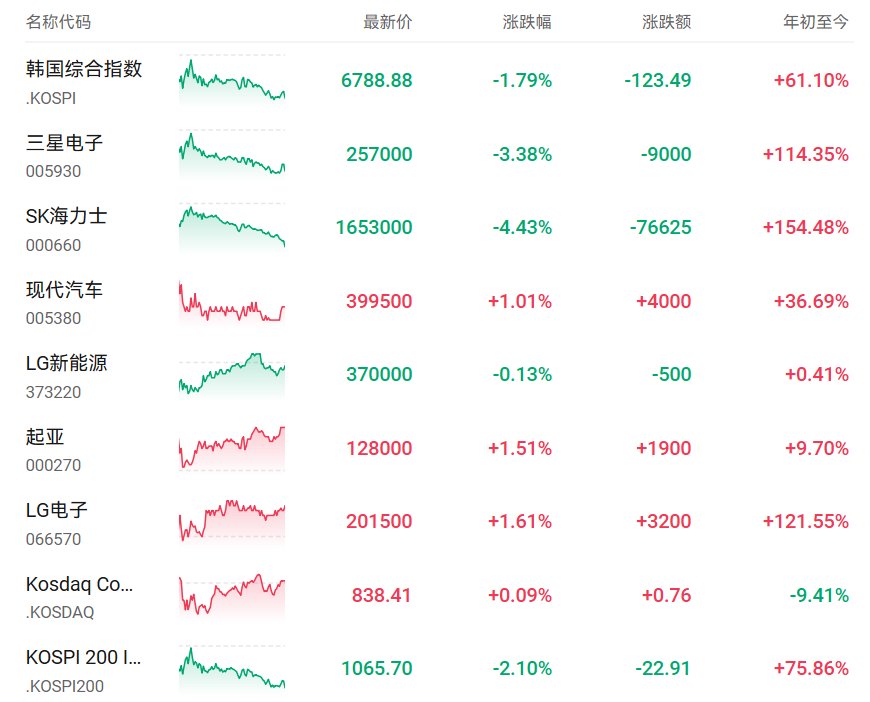This screenshot has height=702, width=870.
Task: Sort by the 年初至今 column header
Action: (x=816, y=22)
